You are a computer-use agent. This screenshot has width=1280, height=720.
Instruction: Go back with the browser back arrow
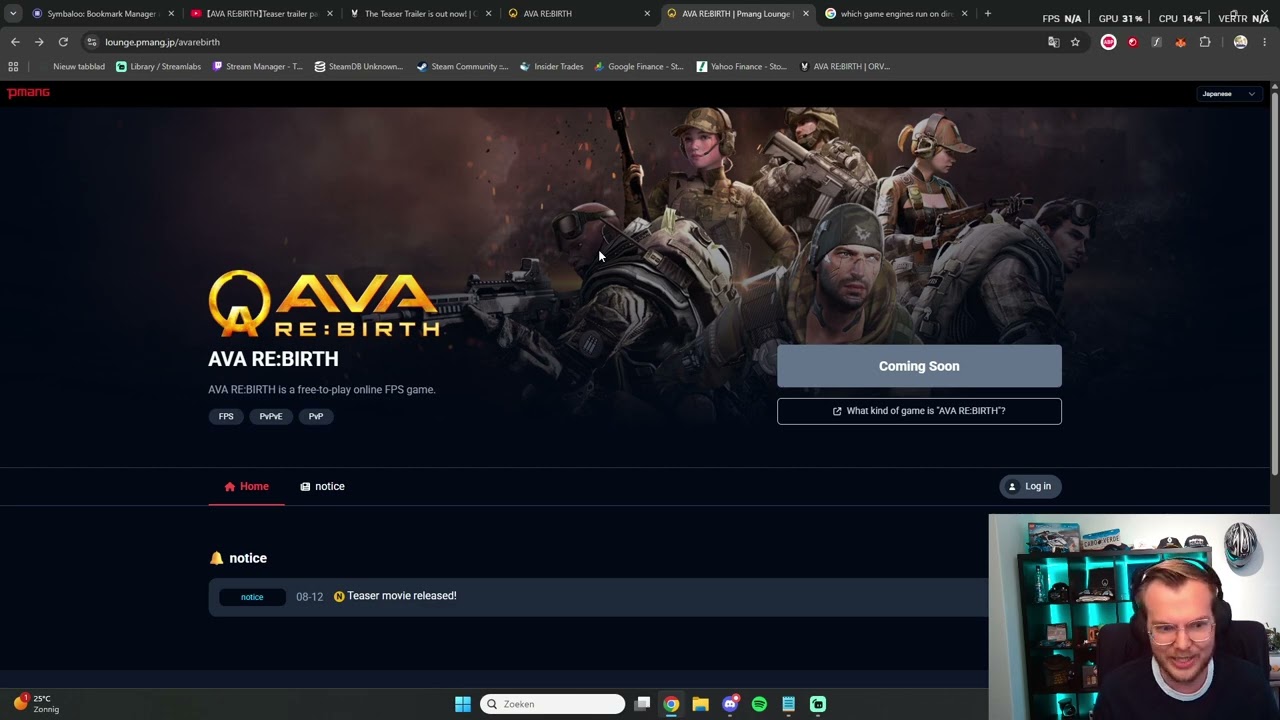pyautogui.click(x=15, y=42)
